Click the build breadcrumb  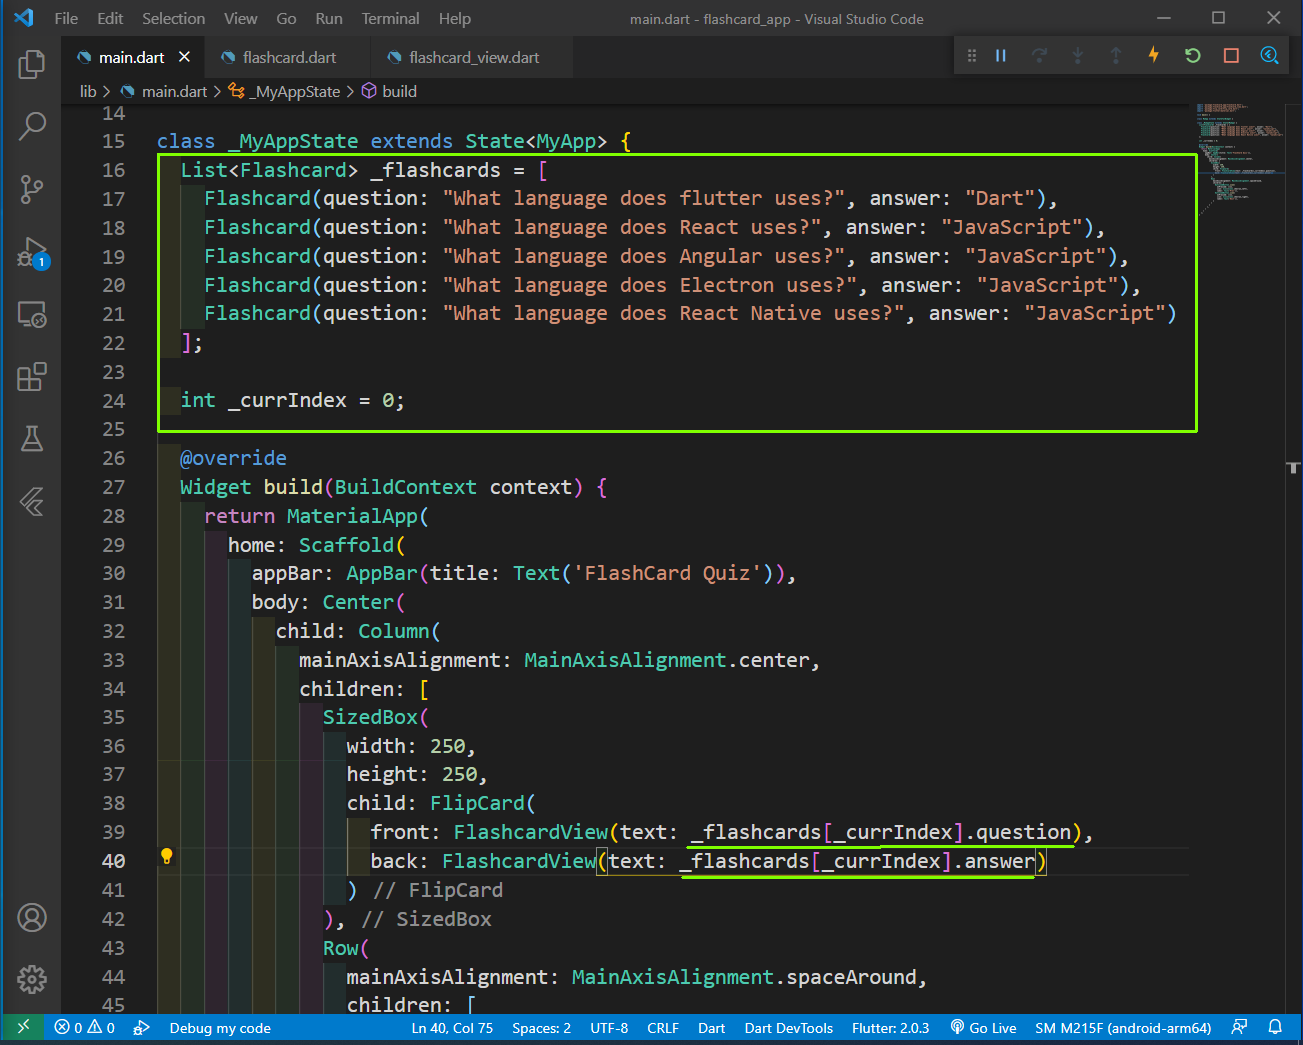(399, 91)
